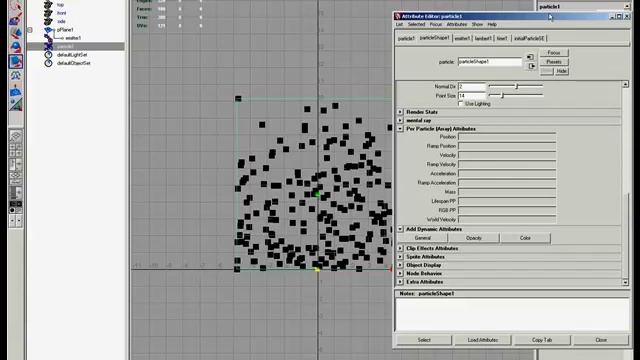Image resolution: width=640 pixels, height=360 pixels.
Task: Collapse pPlane1 in the outliner tree
Action: coord(30,30)
